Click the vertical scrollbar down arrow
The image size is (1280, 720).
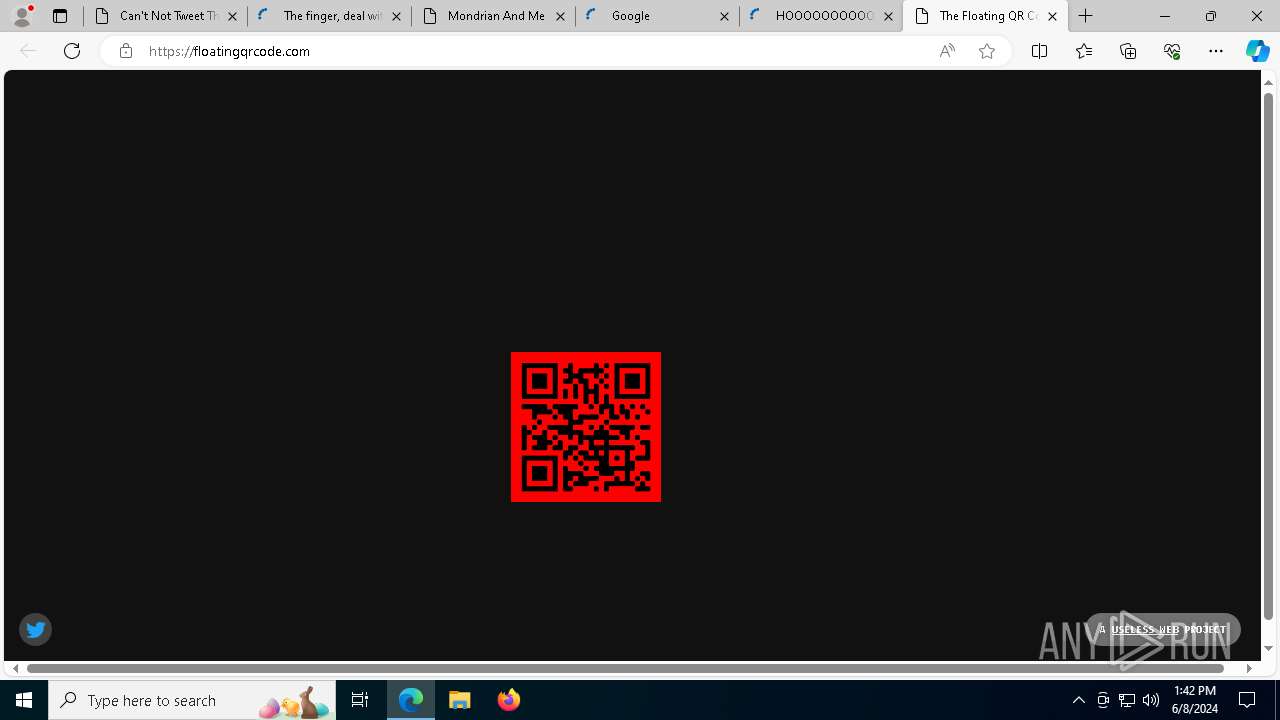point(1268,648)
